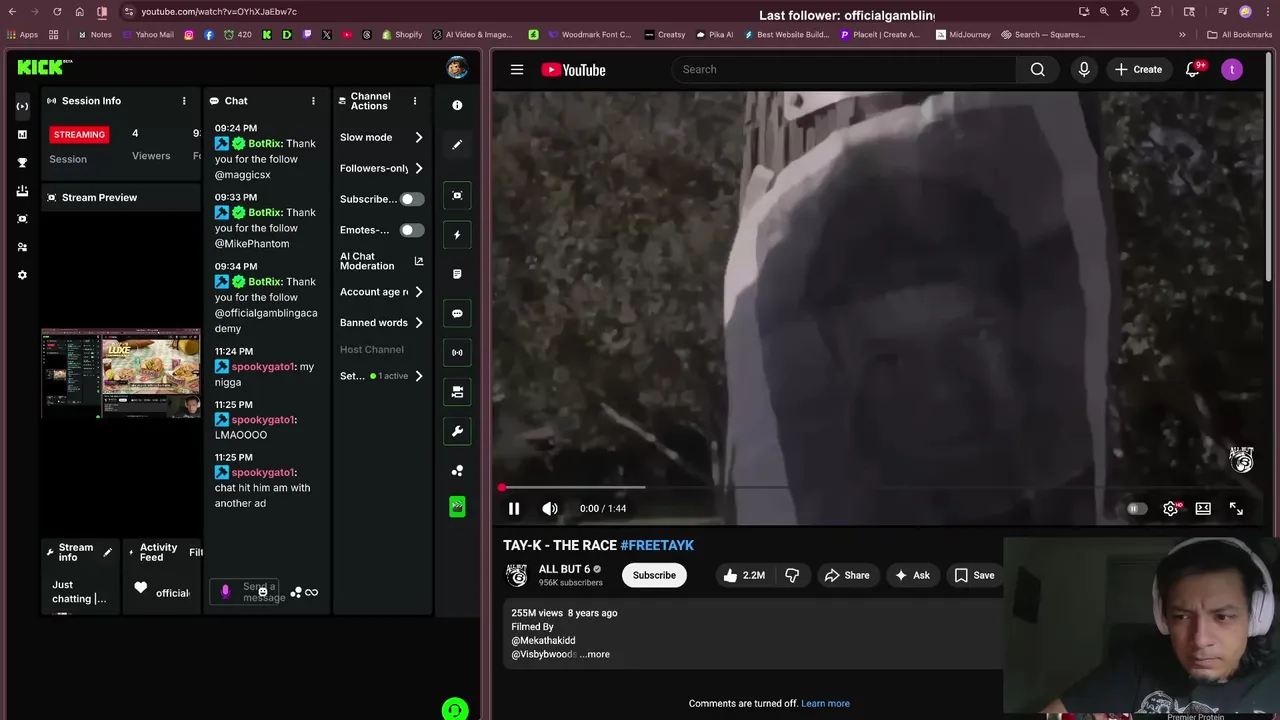
Task: Click the Kick info circle icon
Action: (x=457, y=105)
